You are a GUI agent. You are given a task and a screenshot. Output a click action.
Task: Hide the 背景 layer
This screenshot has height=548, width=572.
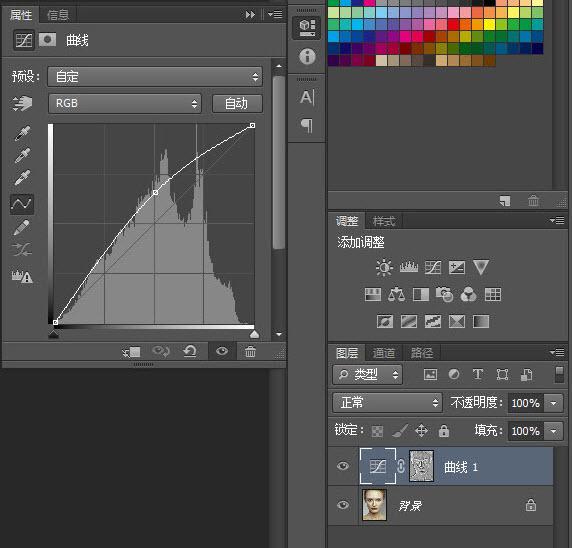(343, 505)
